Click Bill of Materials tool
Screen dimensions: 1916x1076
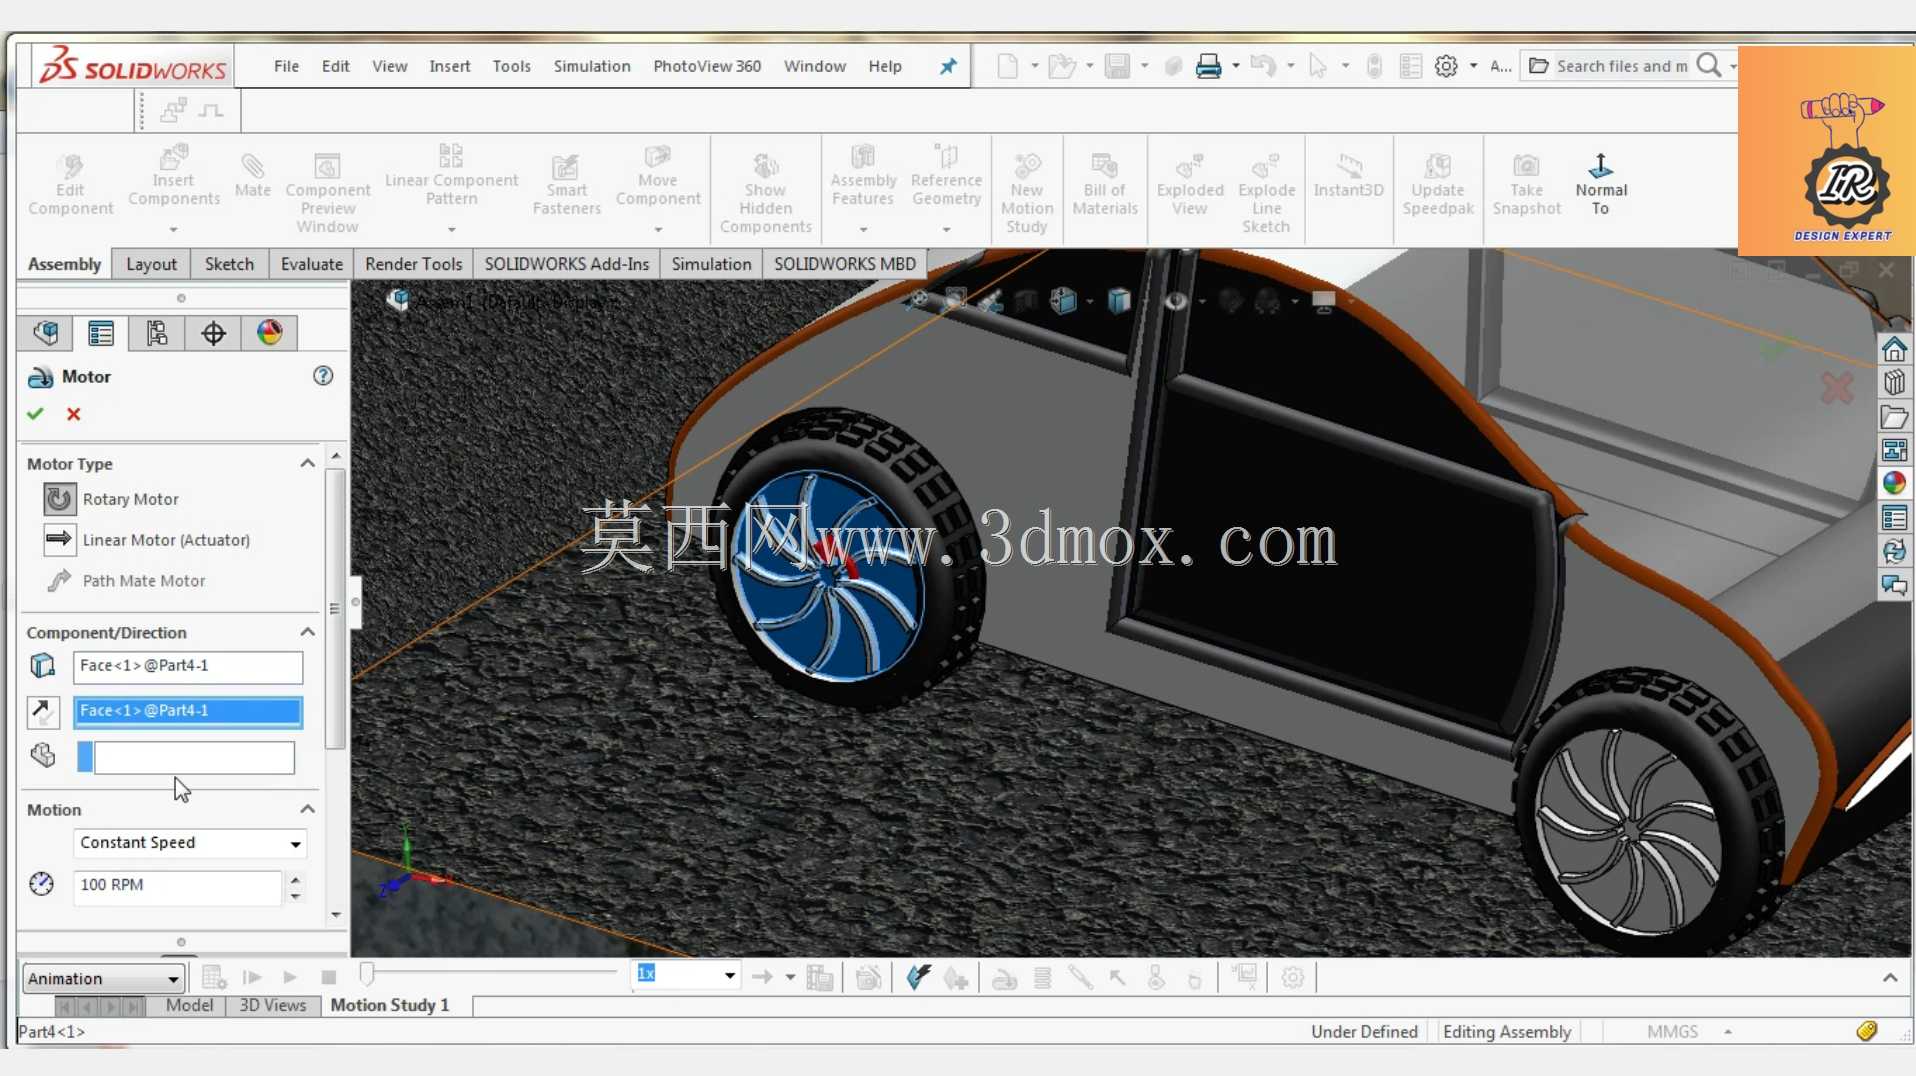click(1105, 185)
